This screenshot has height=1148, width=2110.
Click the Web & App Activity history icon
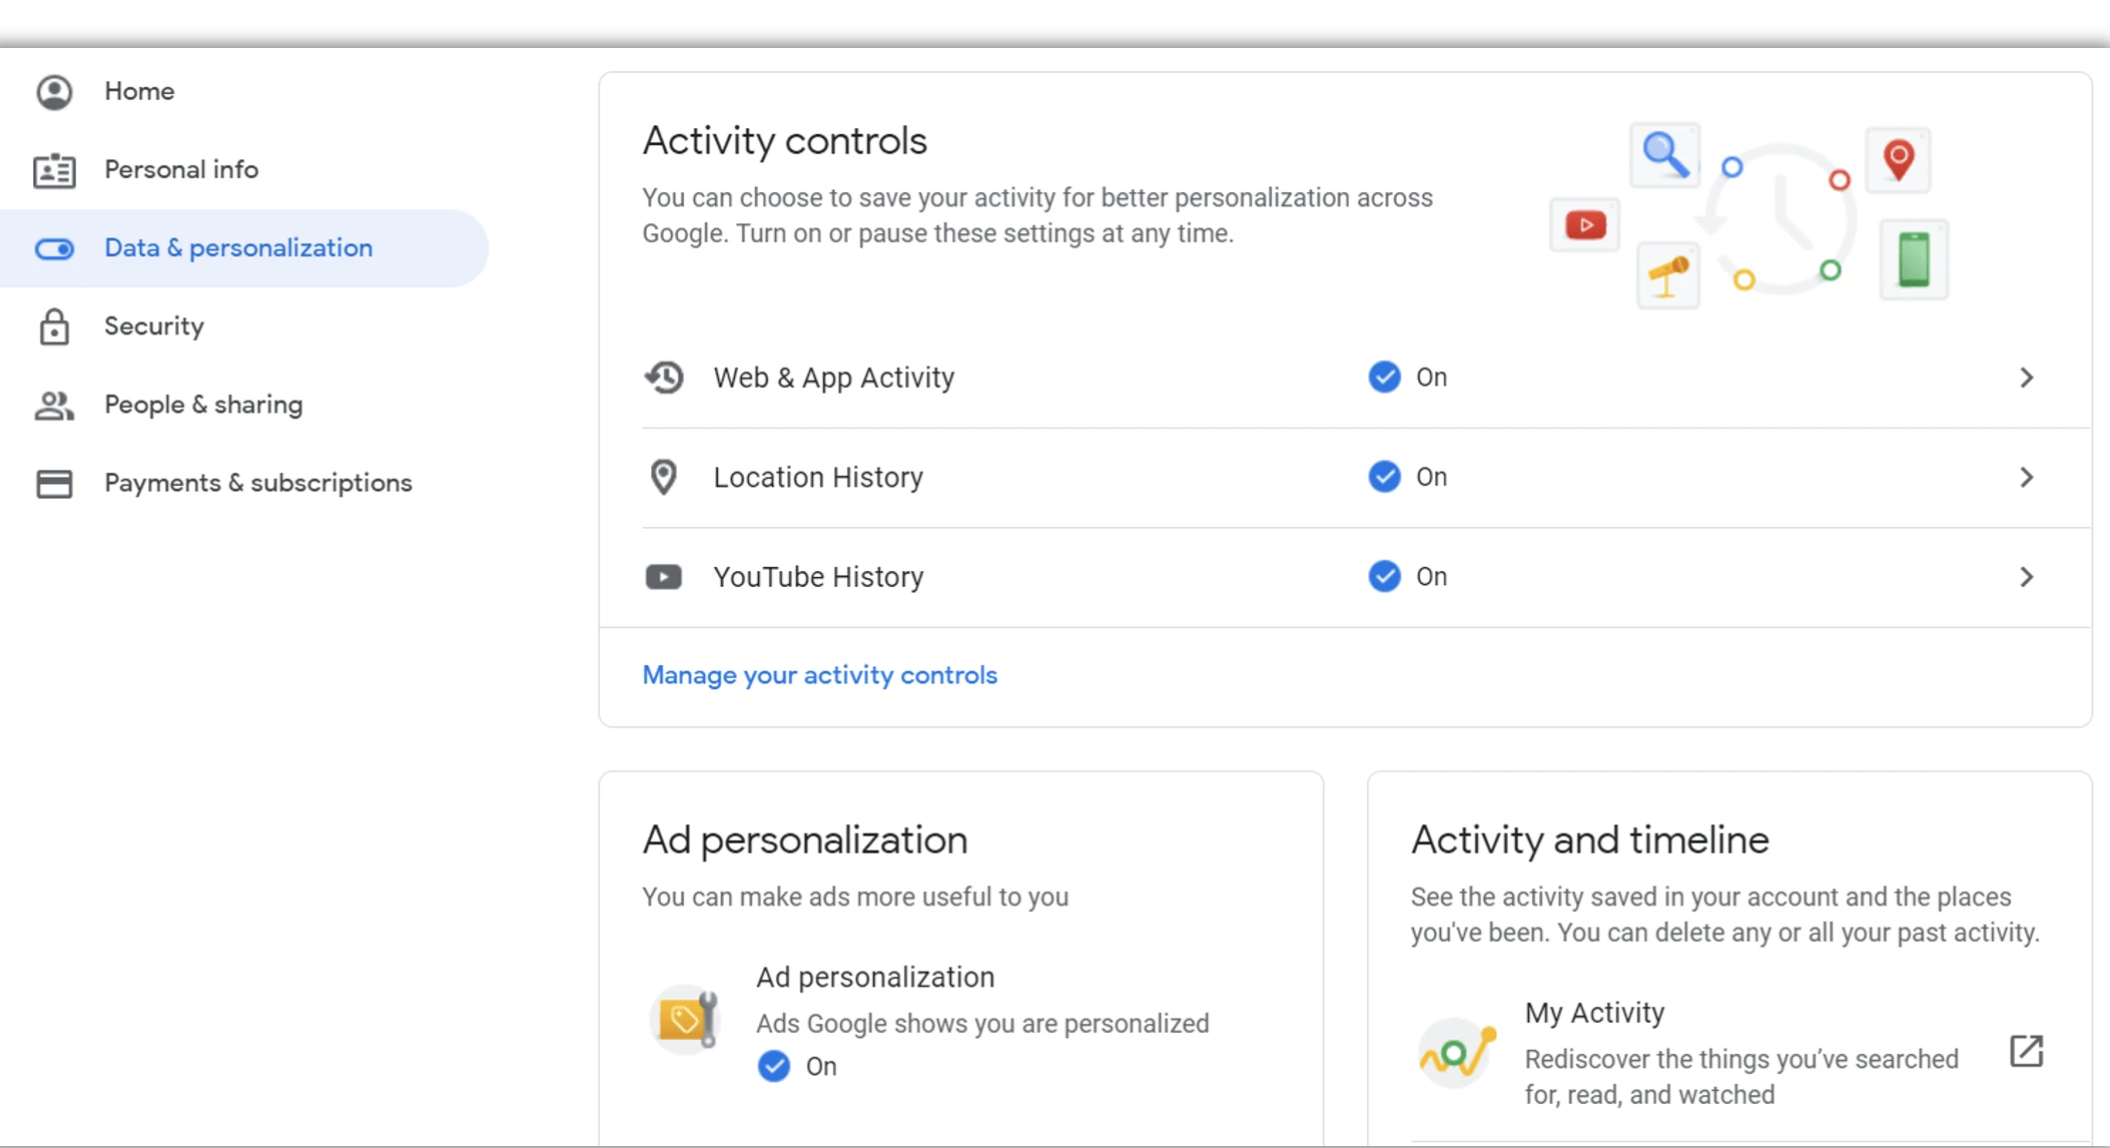click(x=664, y=377)
